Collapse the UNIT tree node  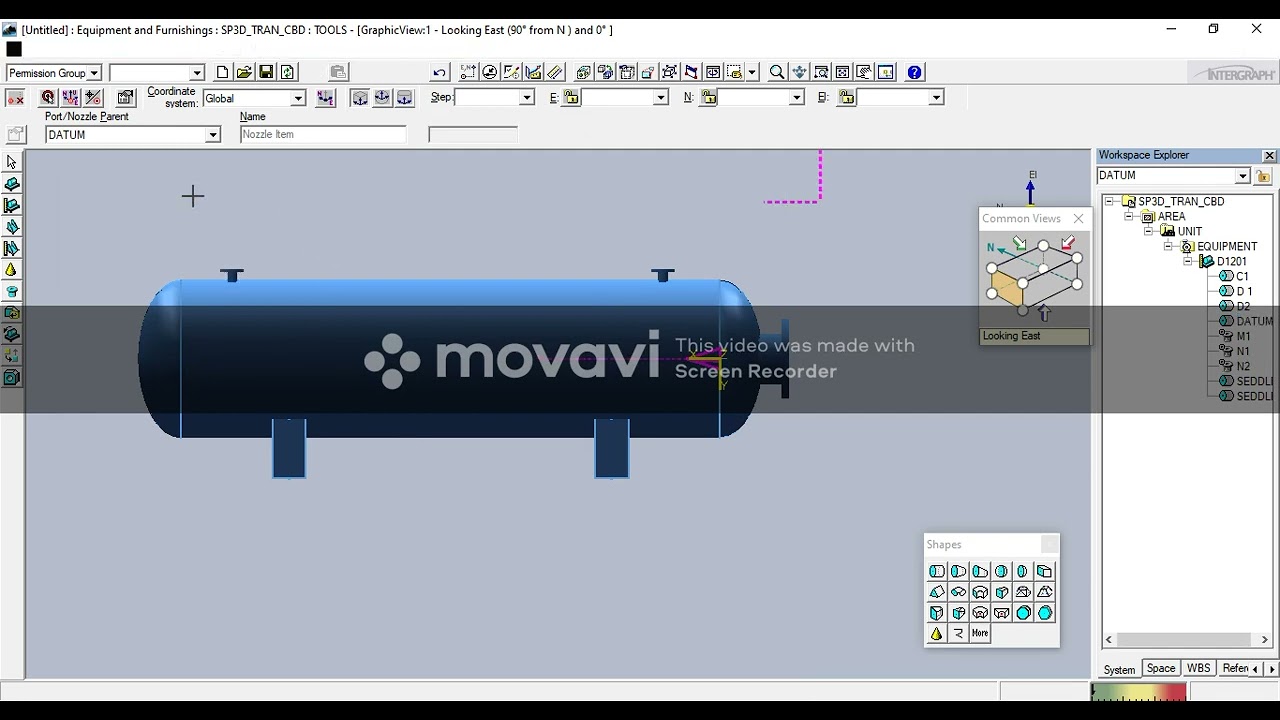pyautogui.click(x=1149, y=231)
